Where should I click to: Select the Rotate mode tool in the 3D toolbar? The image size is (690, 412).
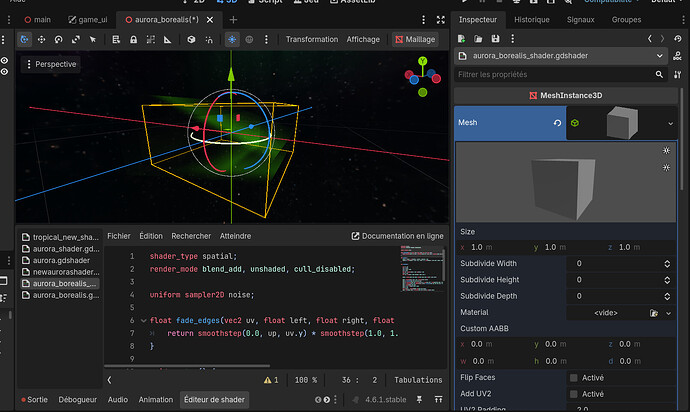pyautogui.click(x=59, y=39)
